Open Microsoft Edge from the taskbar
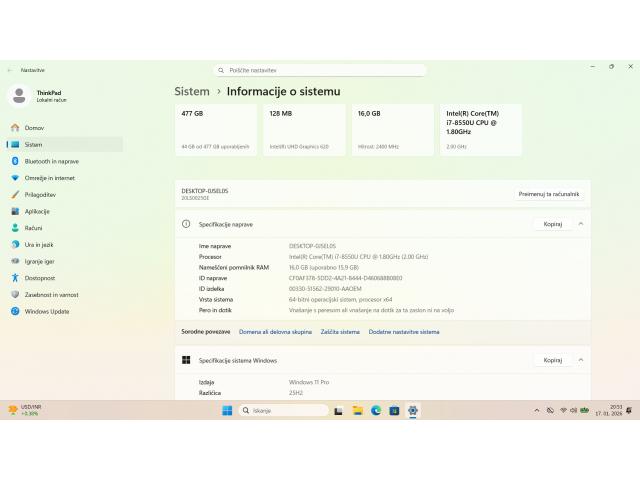This screenshot has height=480, width=640. pyautogui.click(x=377, y=410)
